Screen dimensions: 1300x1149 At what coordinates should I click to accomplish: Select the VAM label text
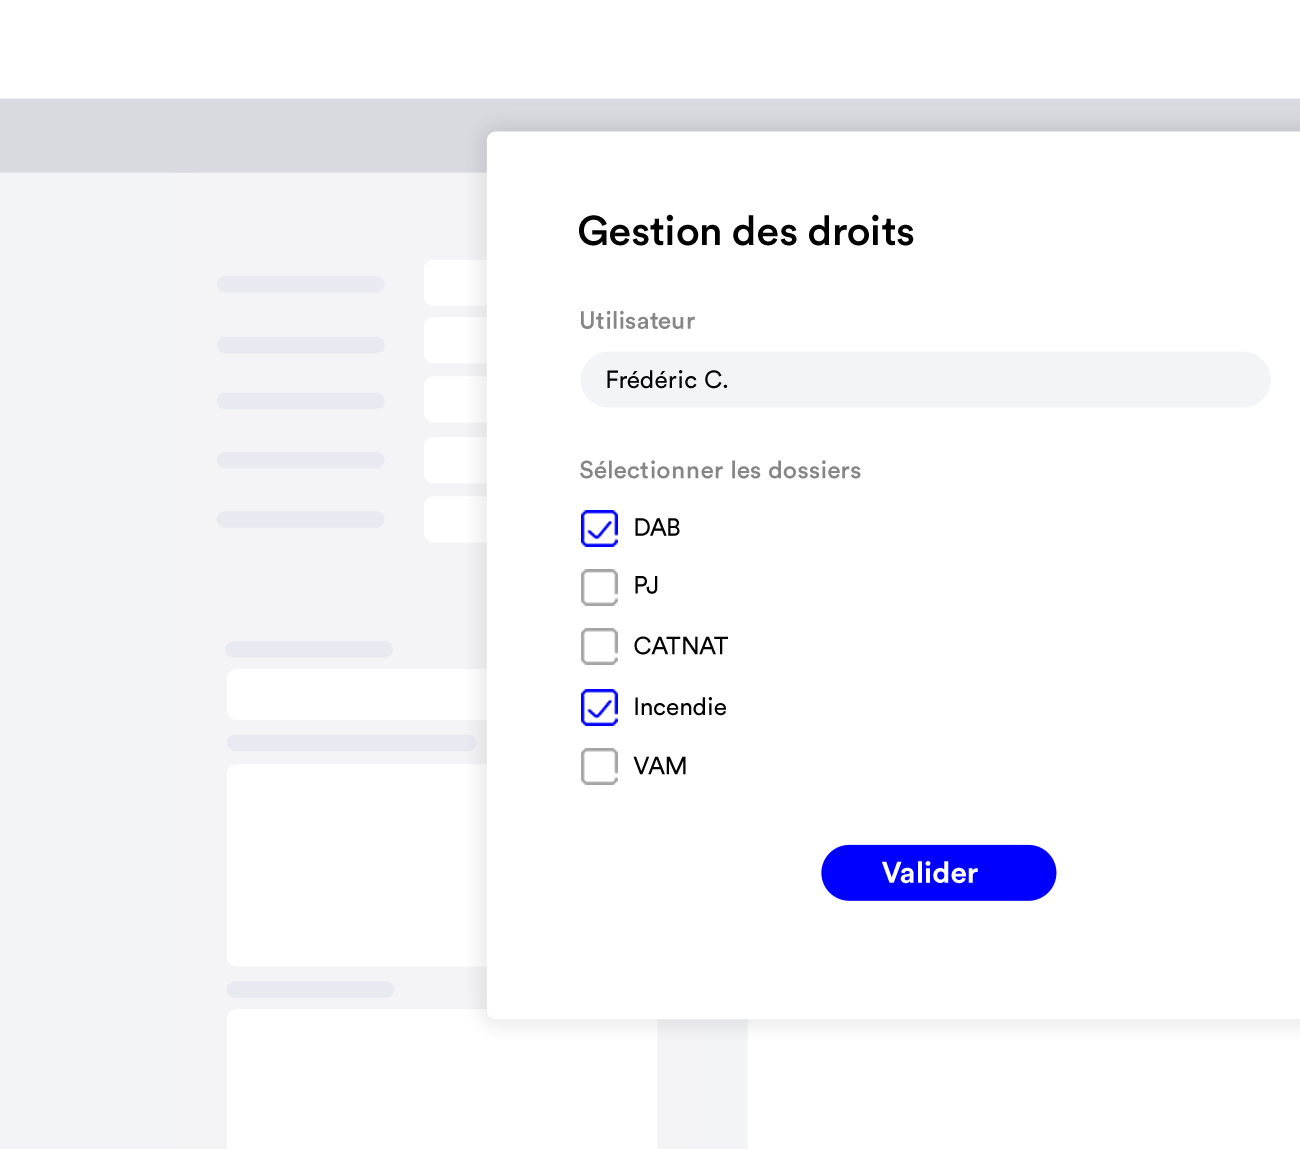(x=660, y=766)
